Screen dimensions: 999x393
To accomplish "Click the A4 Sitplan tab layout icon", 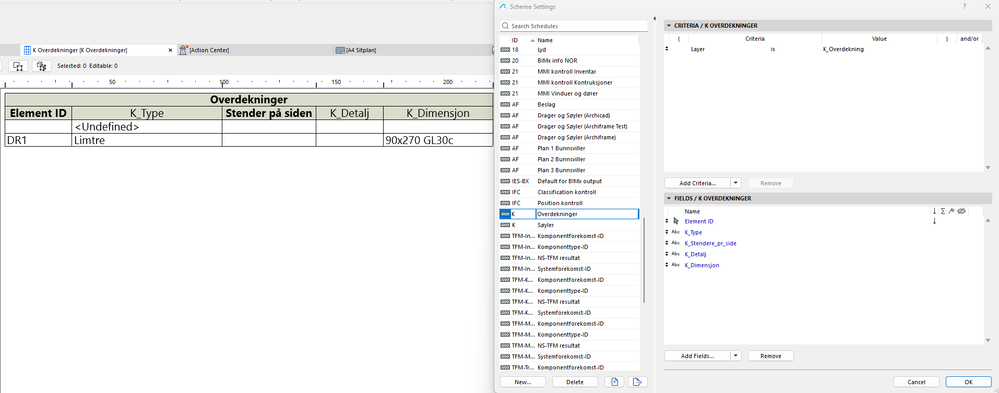I will 340,50.
